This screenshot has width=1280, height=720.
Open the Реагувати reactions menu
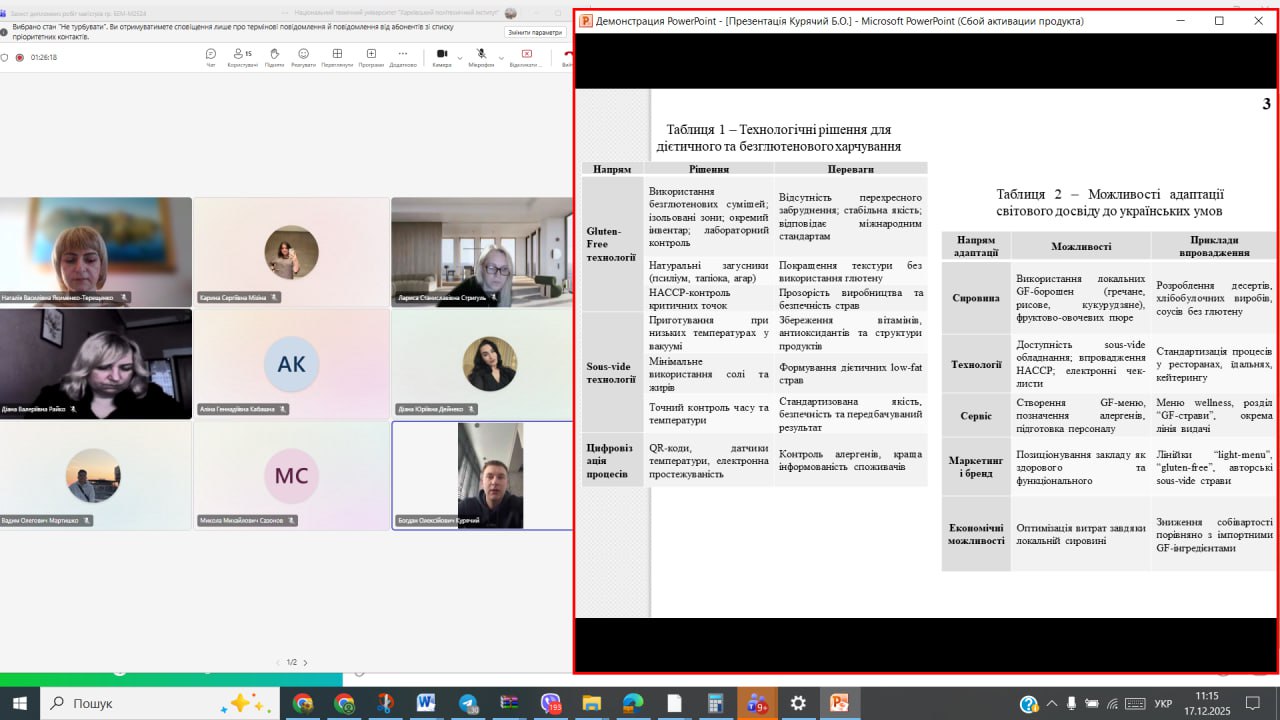click(x=303, y=56)
